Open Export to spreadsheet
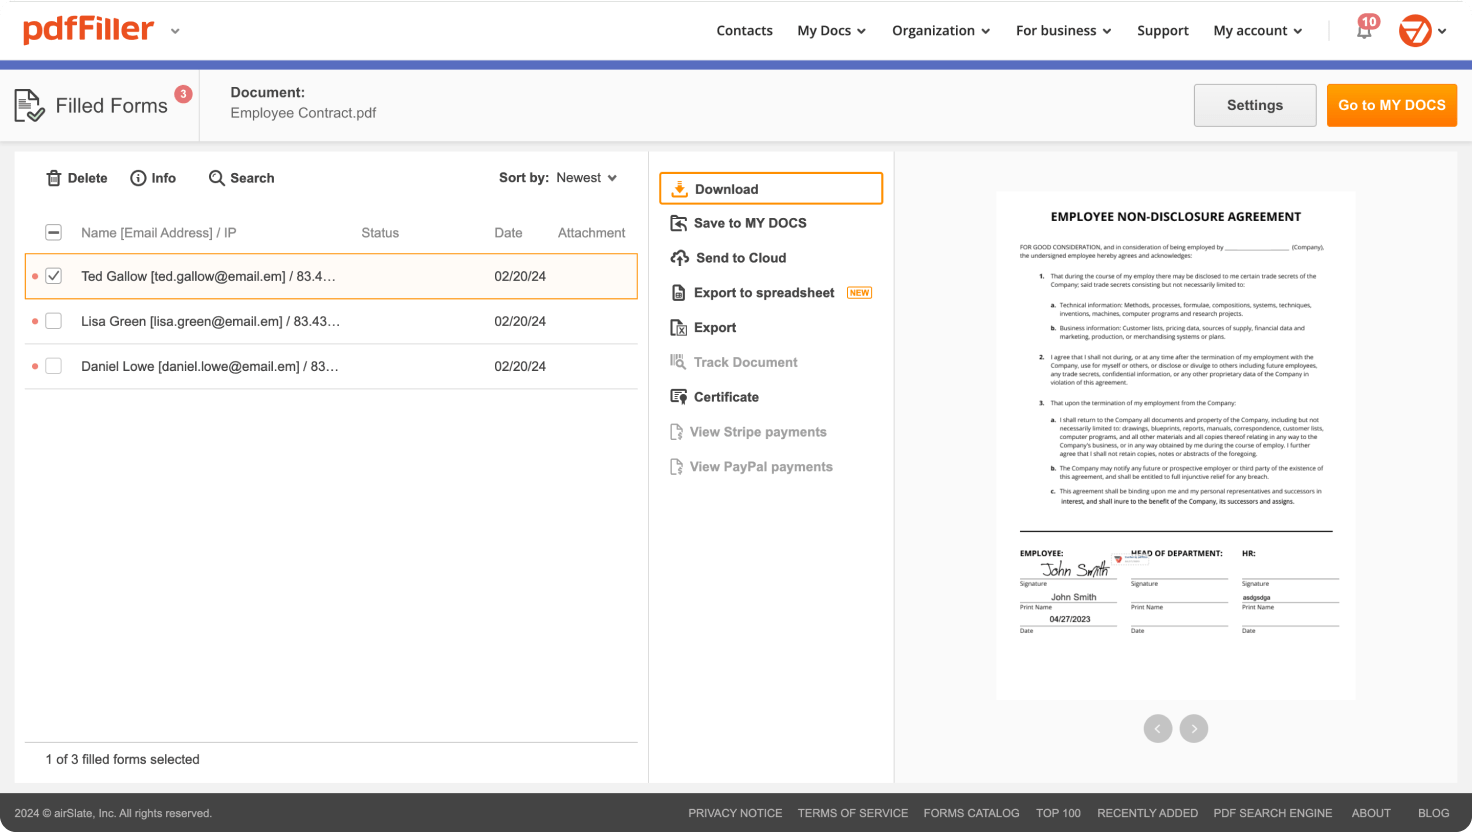Viewport: 1472px width, 832px height. 763,292
